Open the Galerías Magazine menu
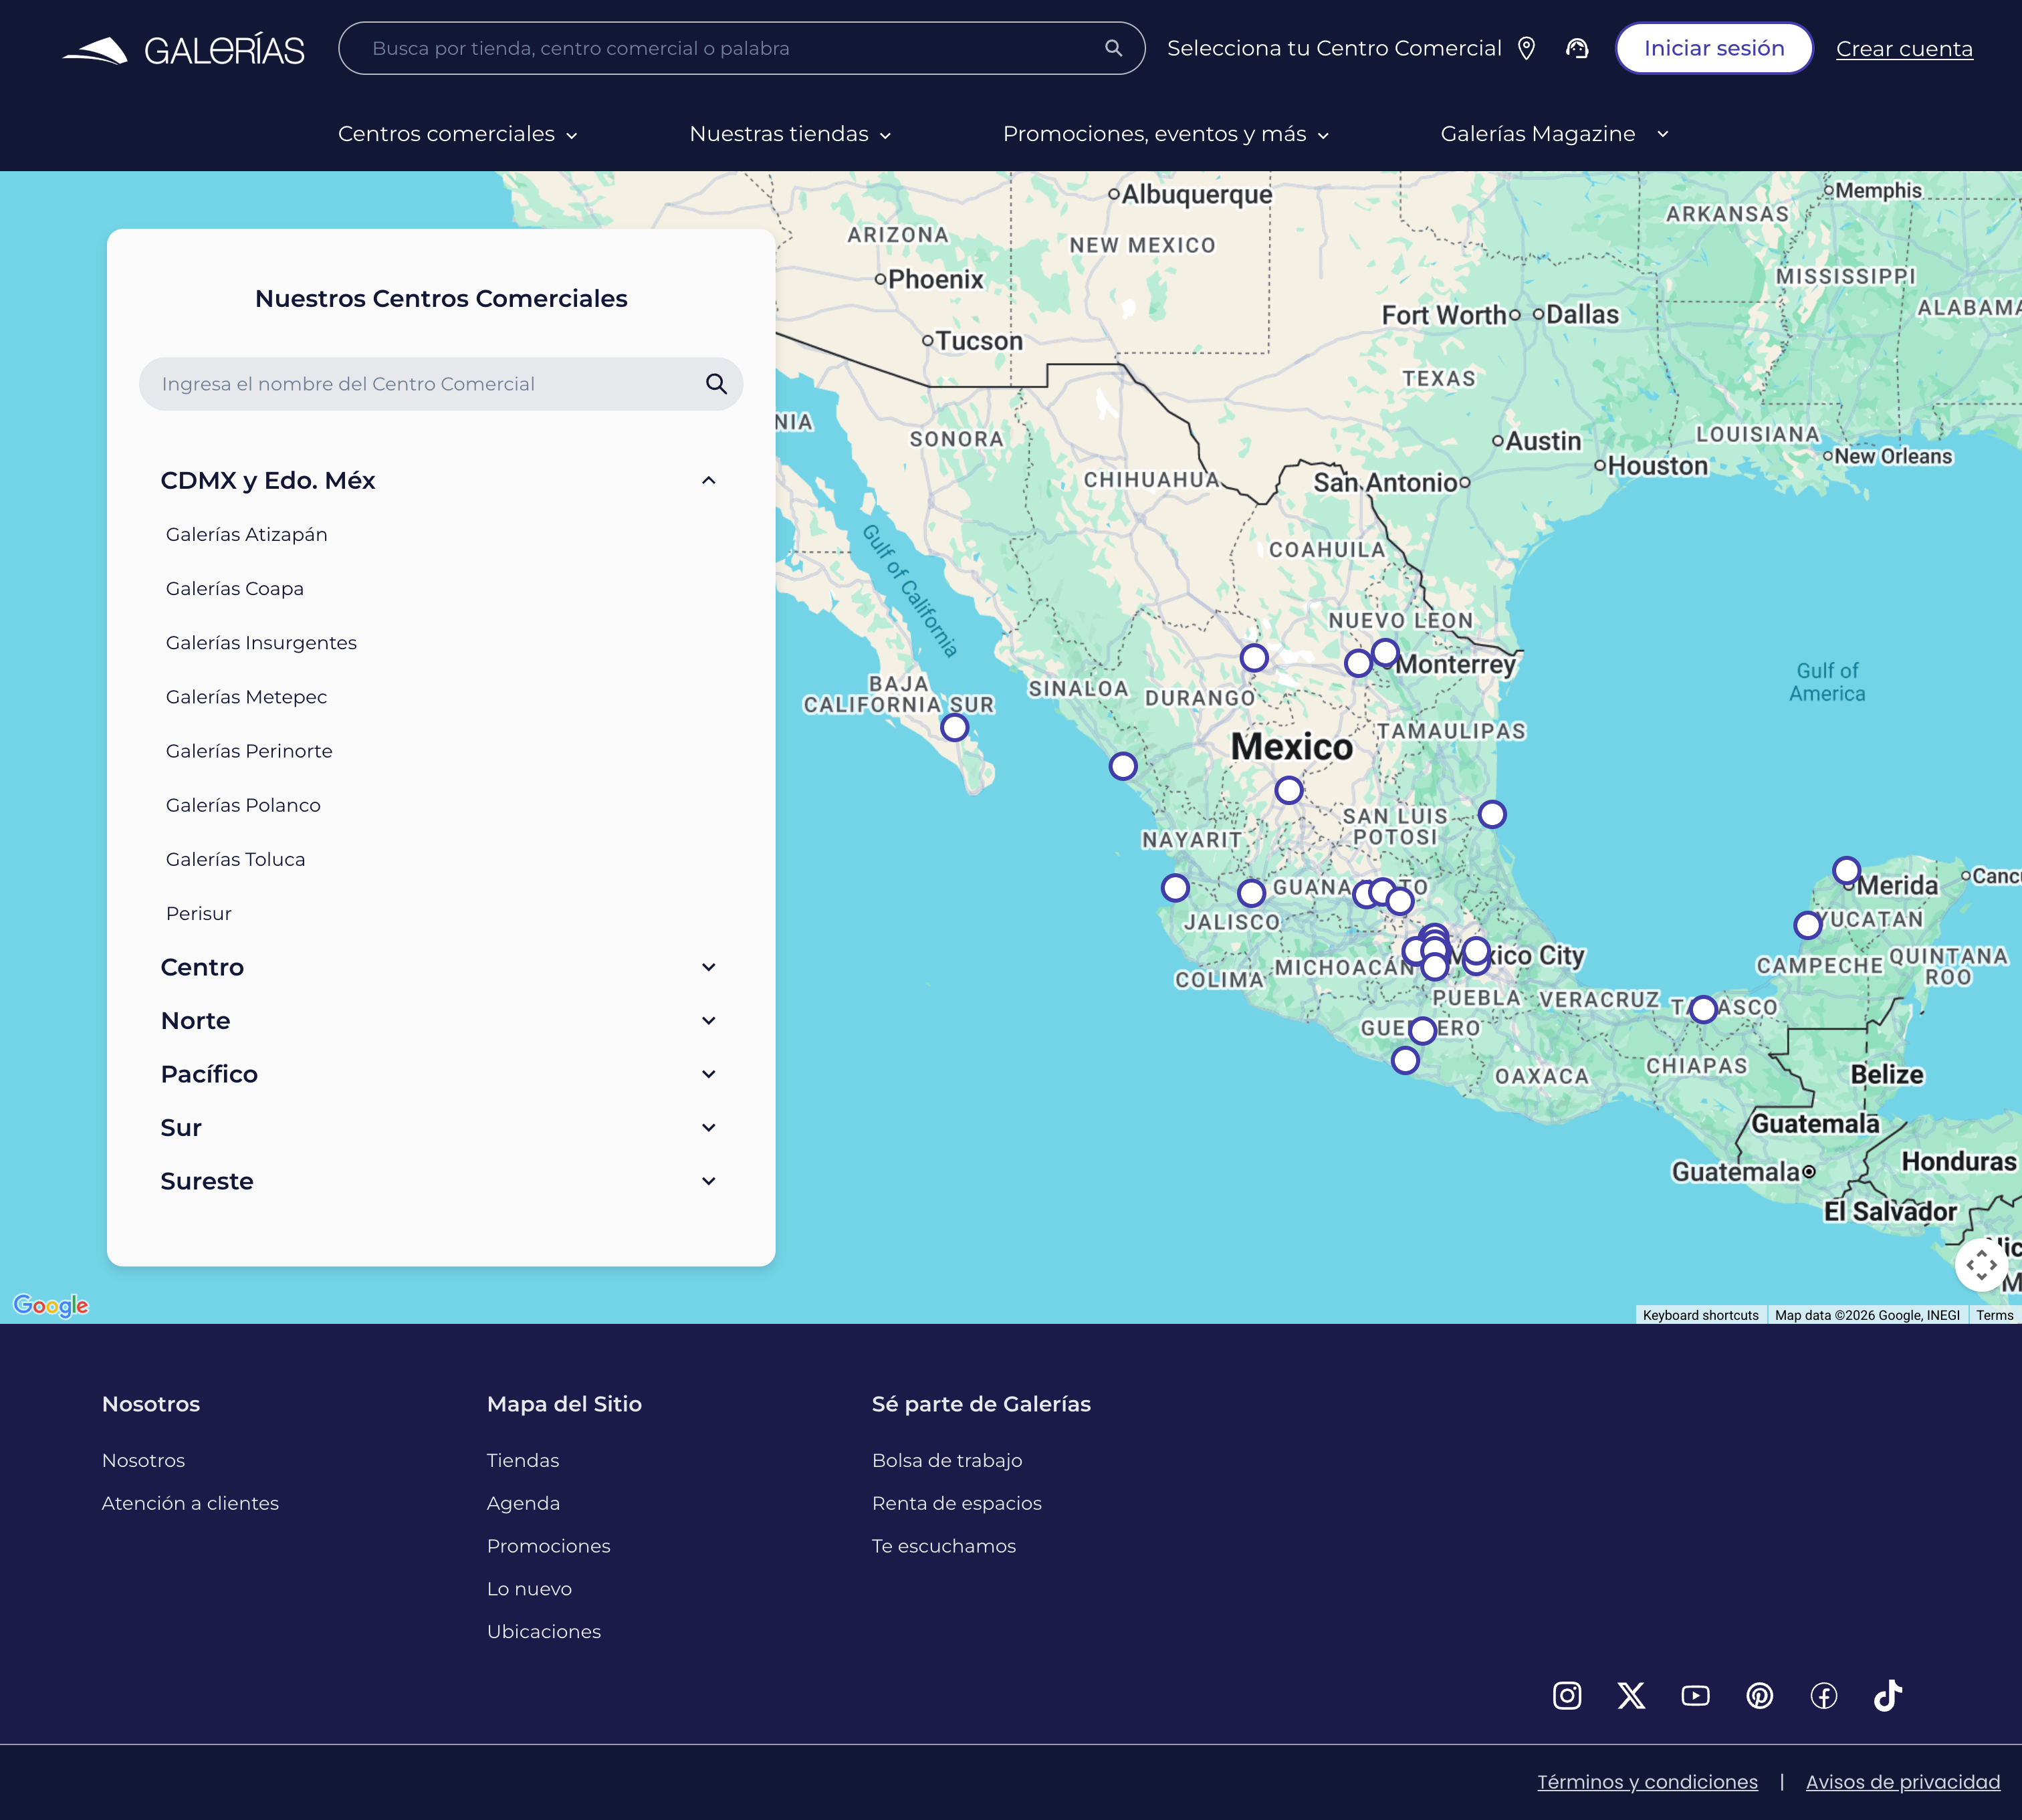The height and width of the screenshot is (1820, 2022). click(1552, 133)
